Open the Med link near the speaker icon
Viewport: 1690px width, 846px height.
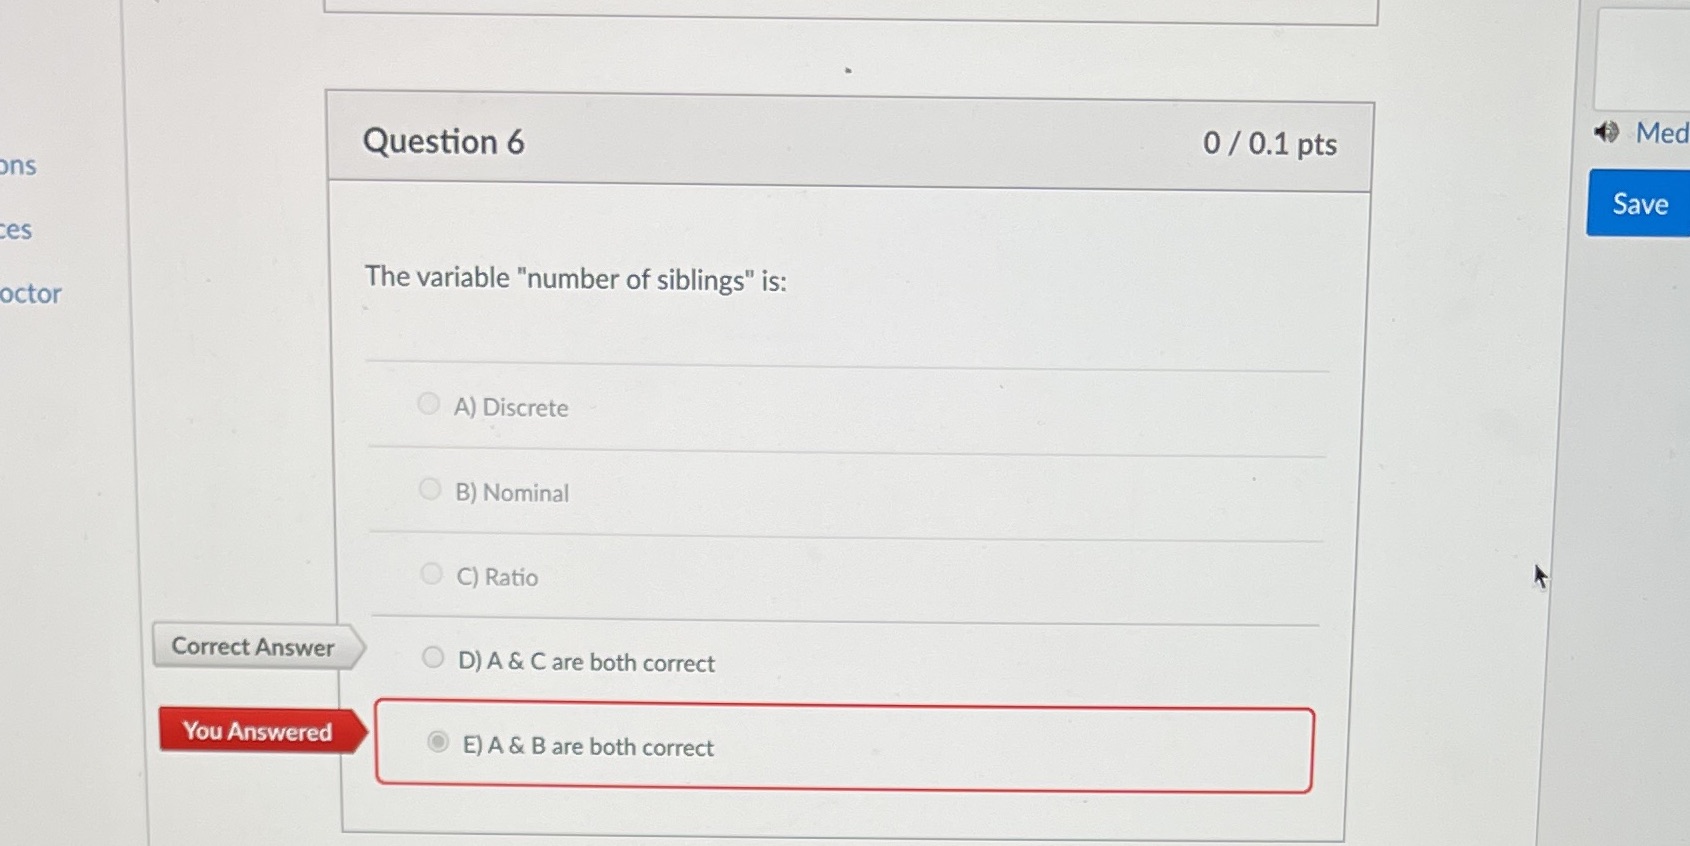pyautogui.click(x=1660, y=132)
